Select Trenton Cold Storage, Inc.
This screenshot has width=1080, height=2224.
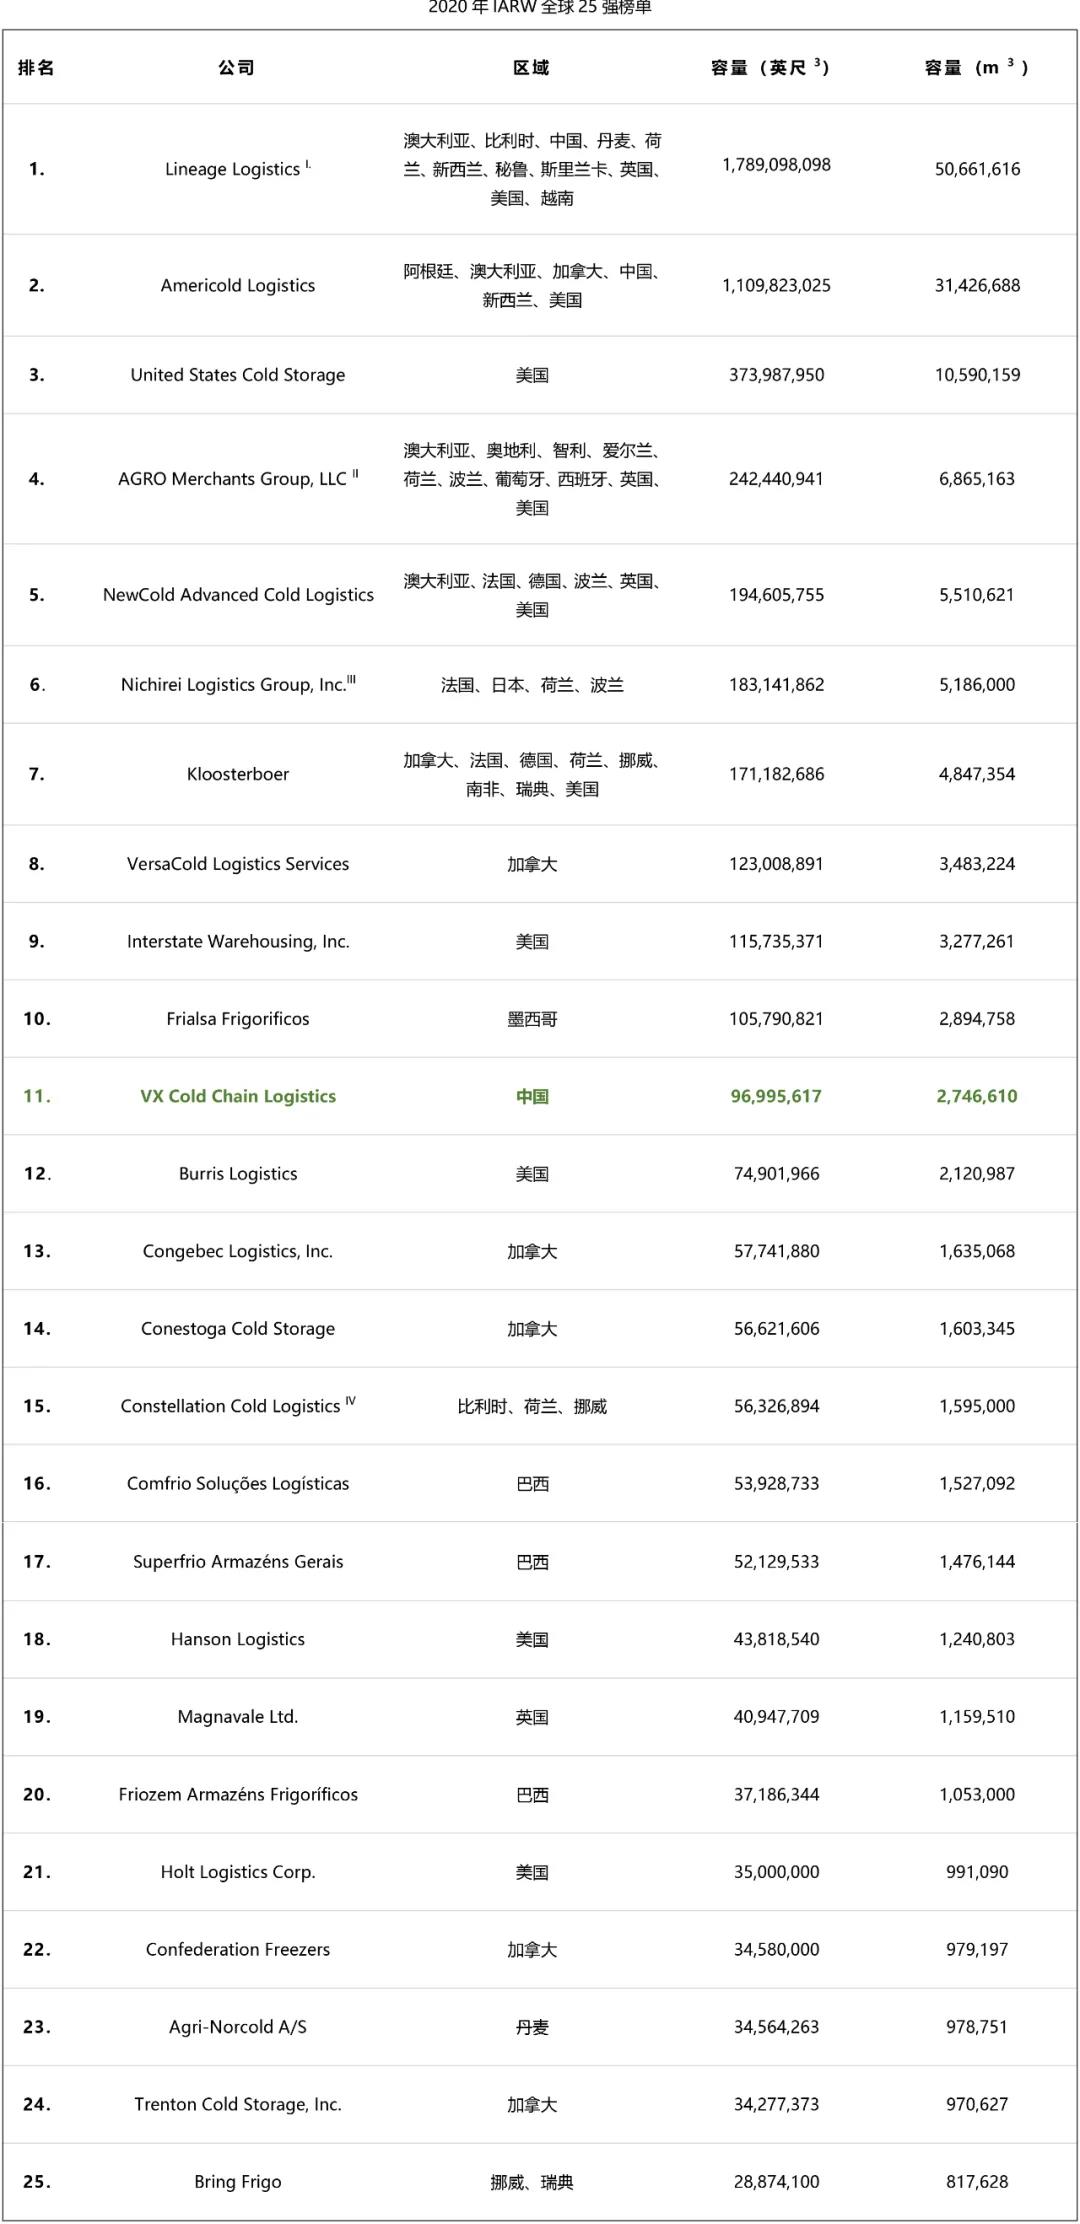(x=238, y=2104)
